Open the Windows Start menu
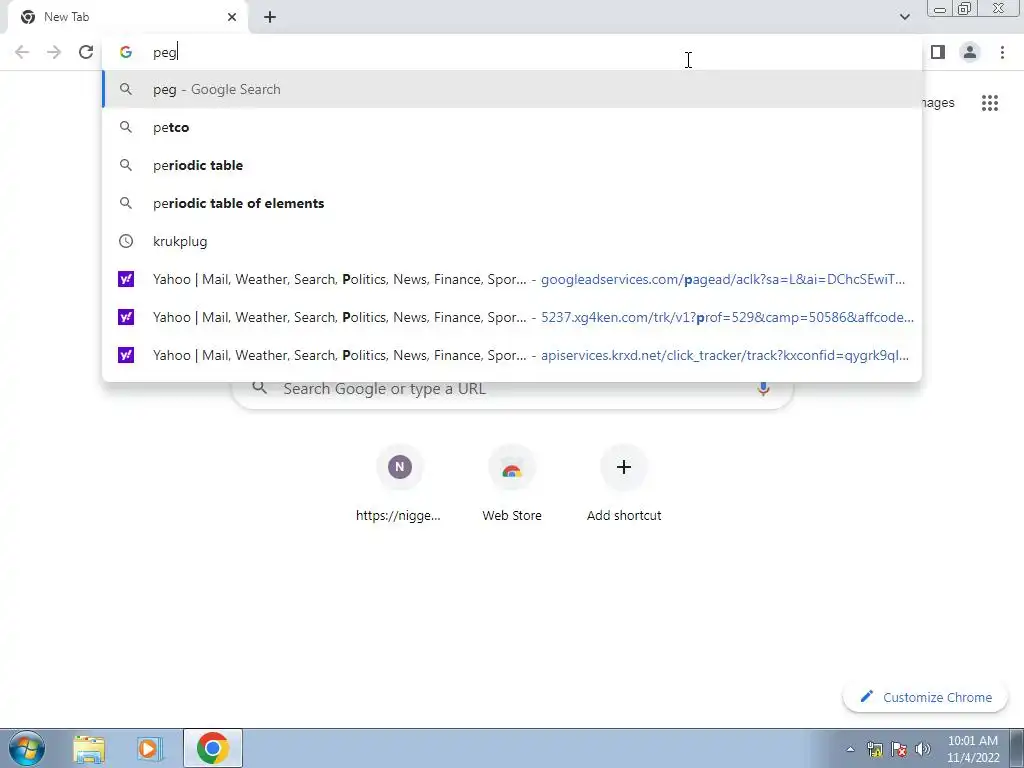This screenshot has width=1024, height=768. 27,748
